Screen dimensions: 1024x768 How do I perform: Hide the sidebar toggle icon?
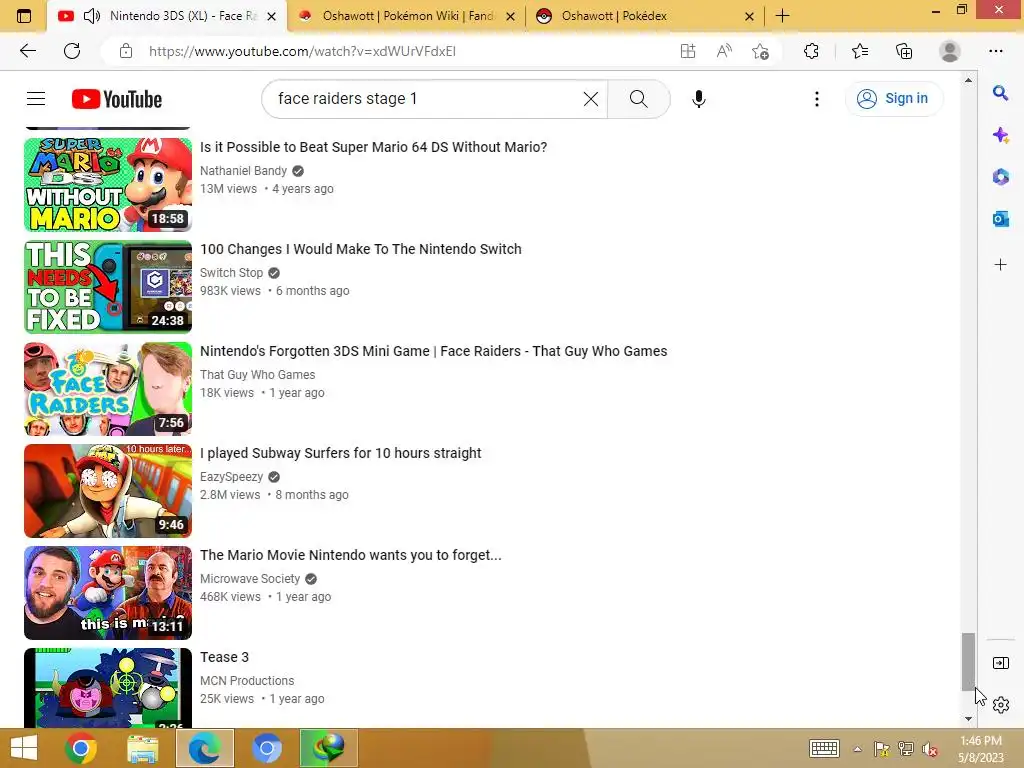1000,663
